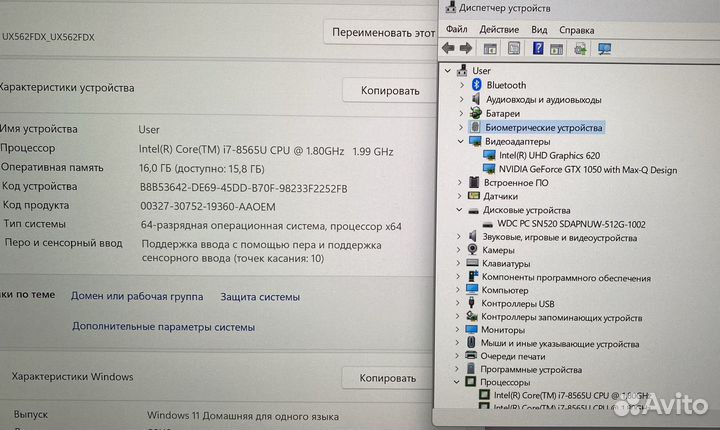Click the WDC PC SN520 disk icon
720x430 pixels.
[488, 224]
